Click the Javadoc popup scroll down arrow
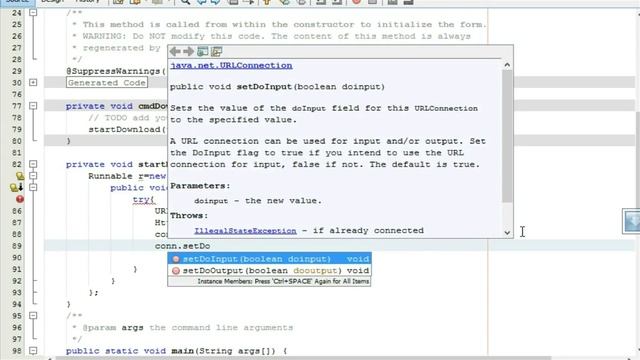This screenshot has height=360, width=640. (507, 233)
